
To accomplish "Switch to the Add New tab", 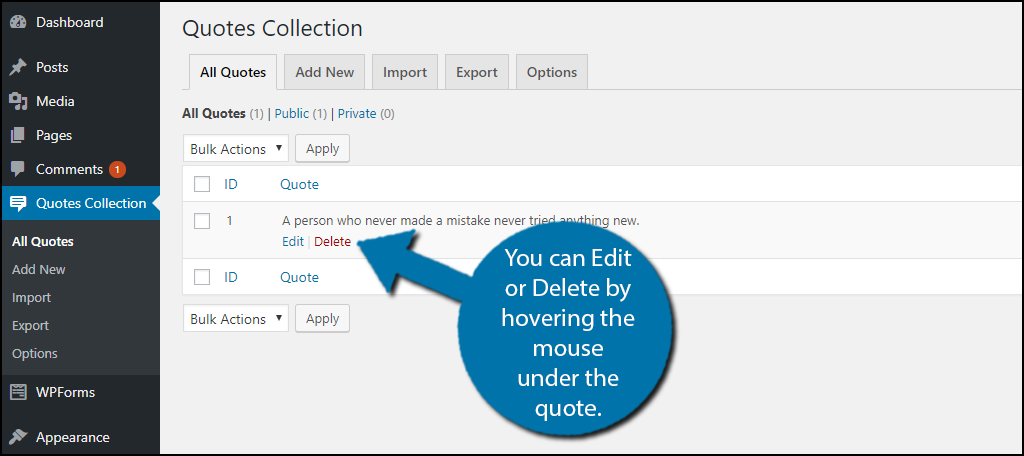I will (325, 72).
